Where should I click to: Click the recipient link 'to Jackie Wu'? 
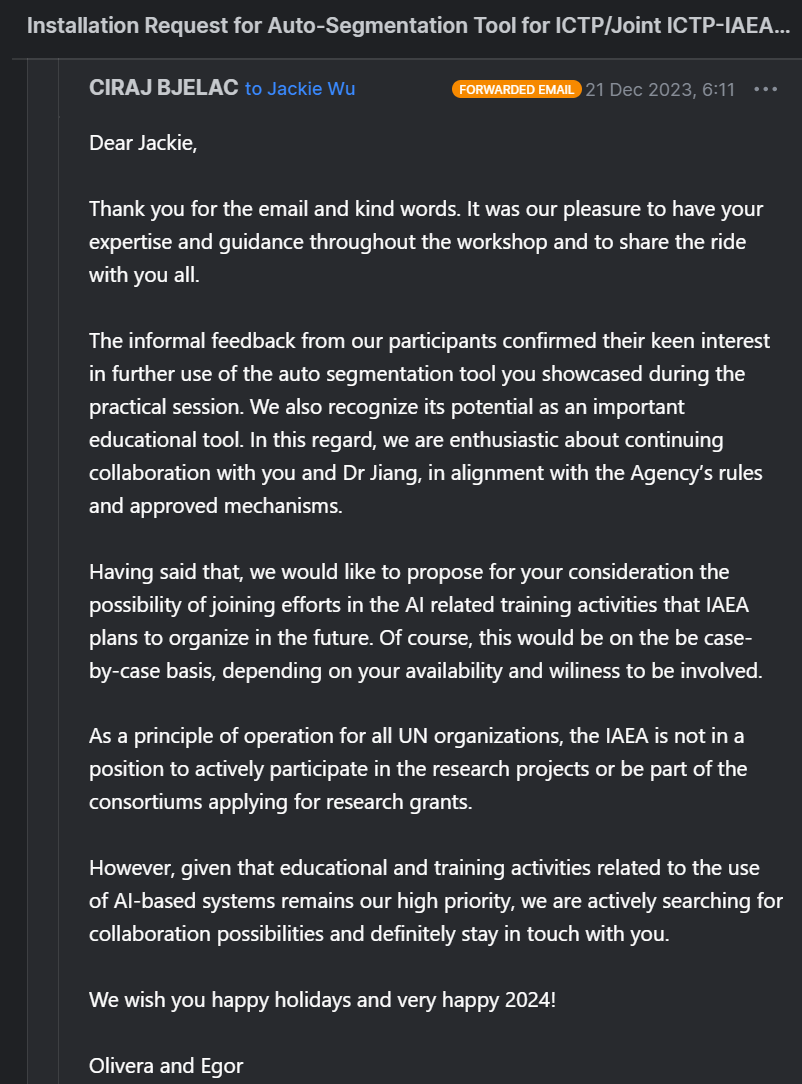click(x=299, y=89)
